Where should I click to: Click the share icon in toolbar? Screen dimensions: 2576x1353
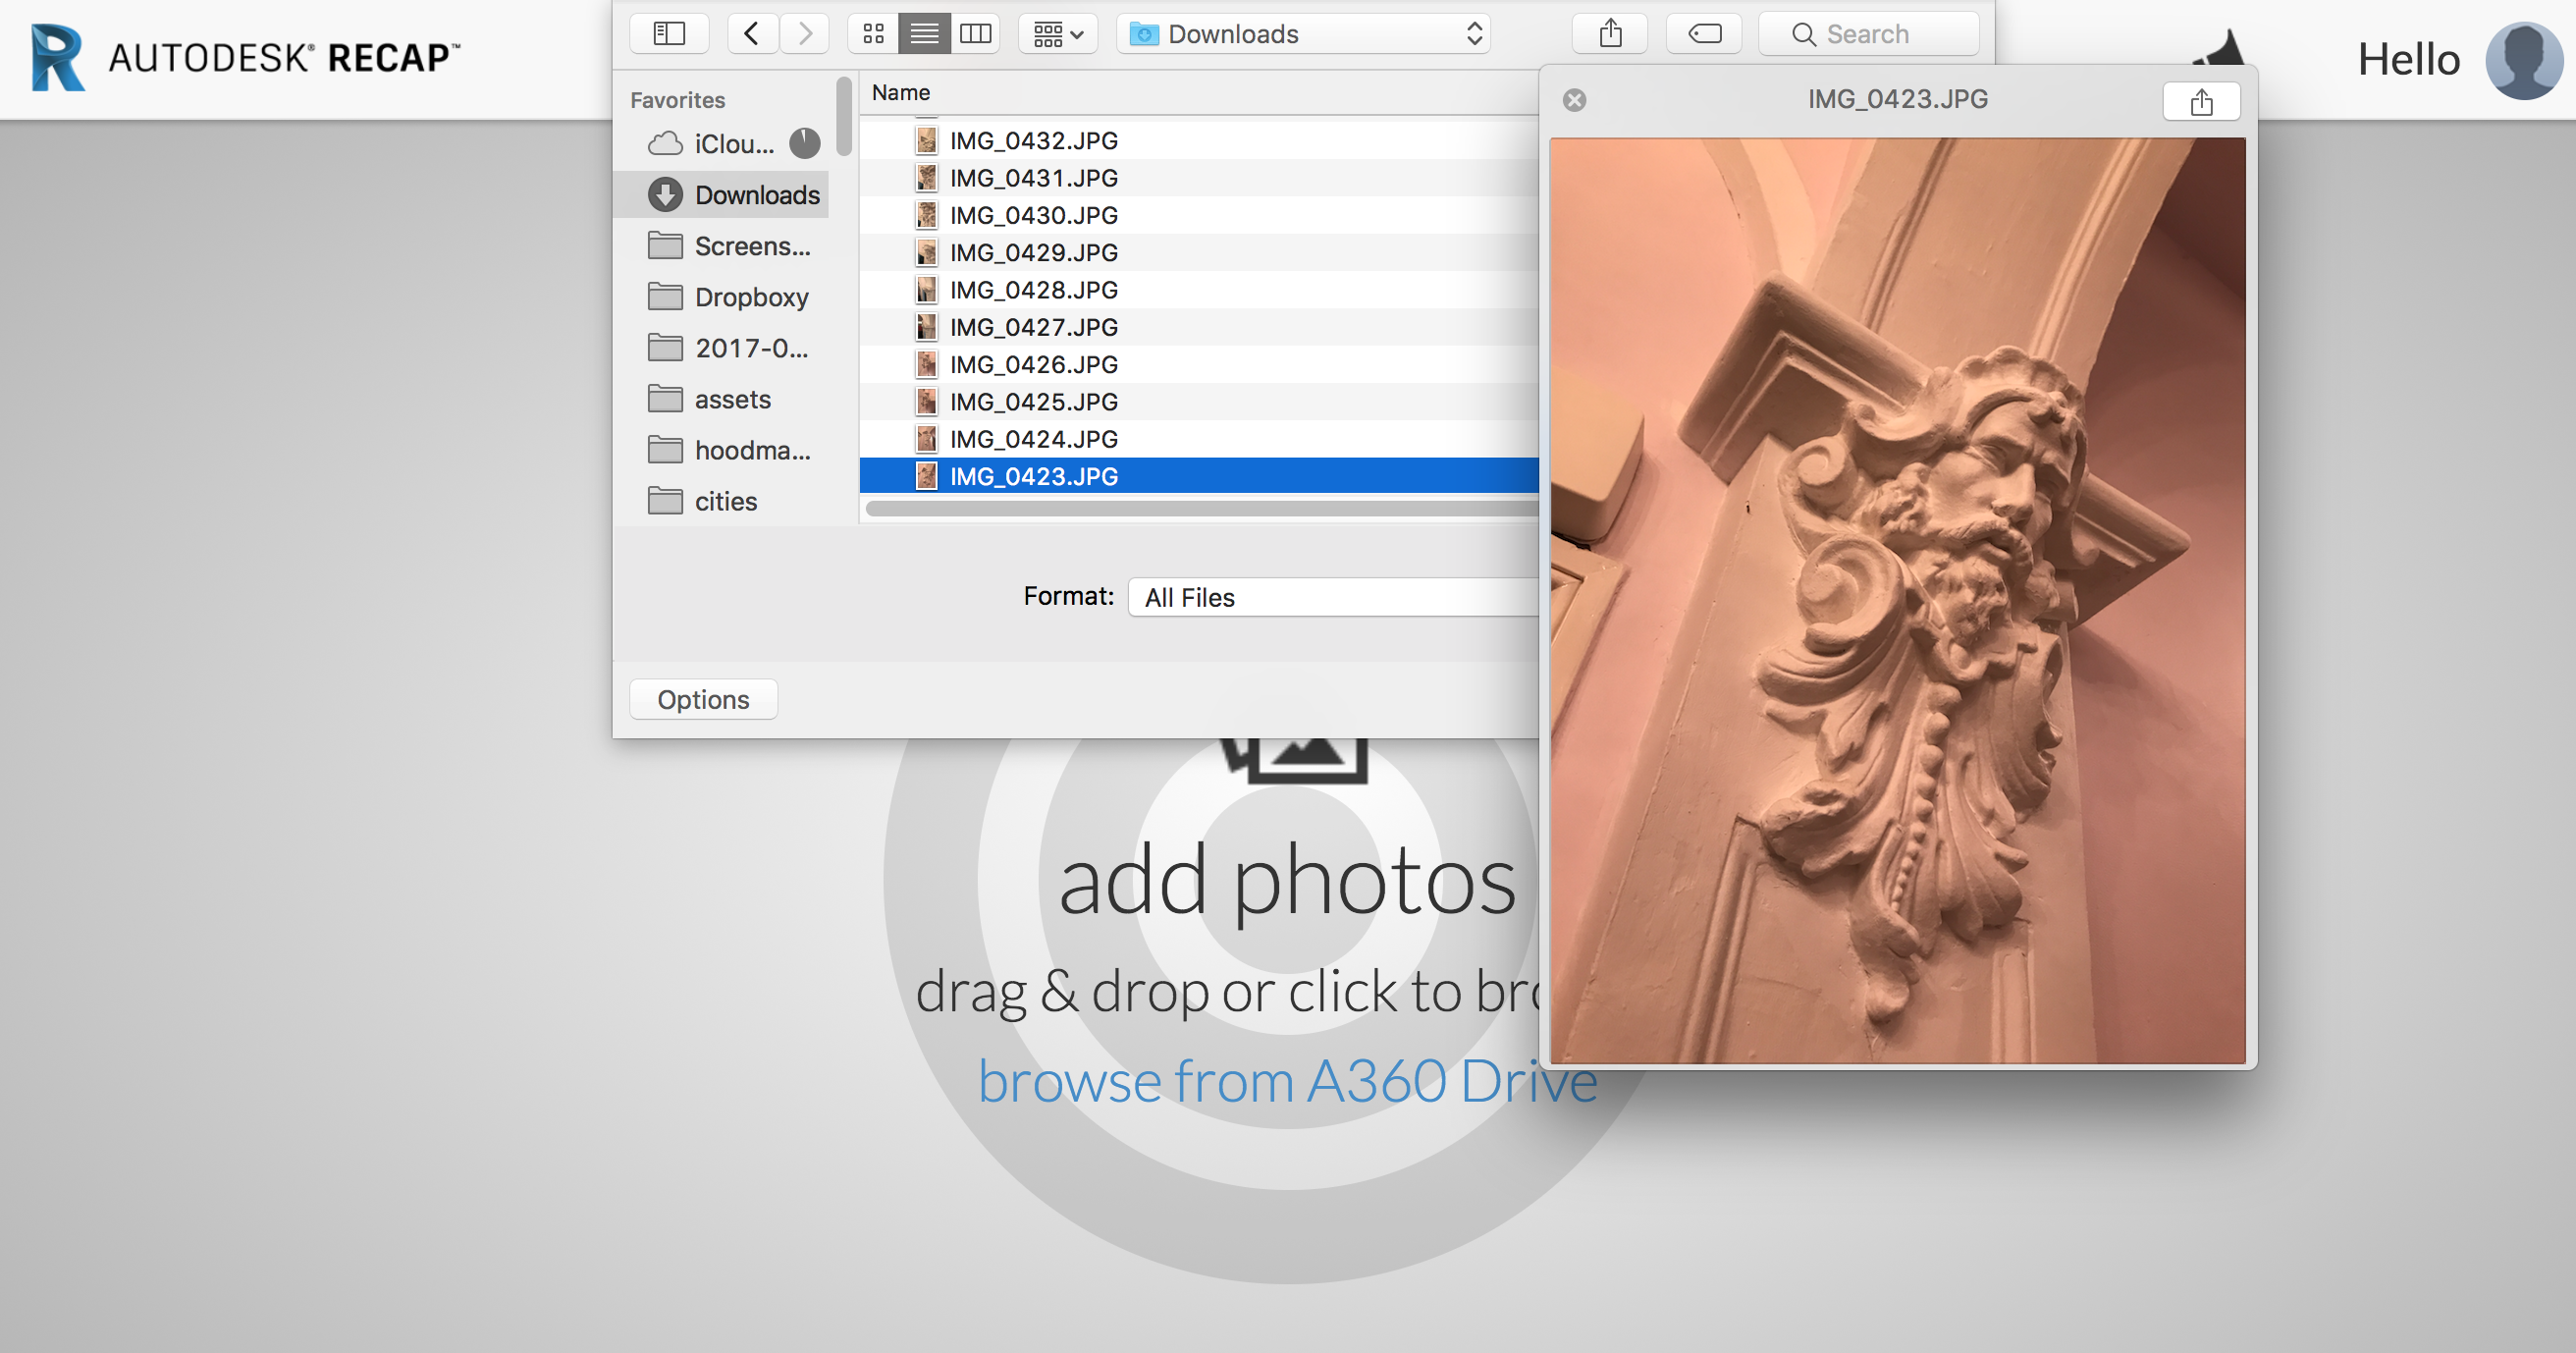pyautogui.click(x=1610, y=34)
